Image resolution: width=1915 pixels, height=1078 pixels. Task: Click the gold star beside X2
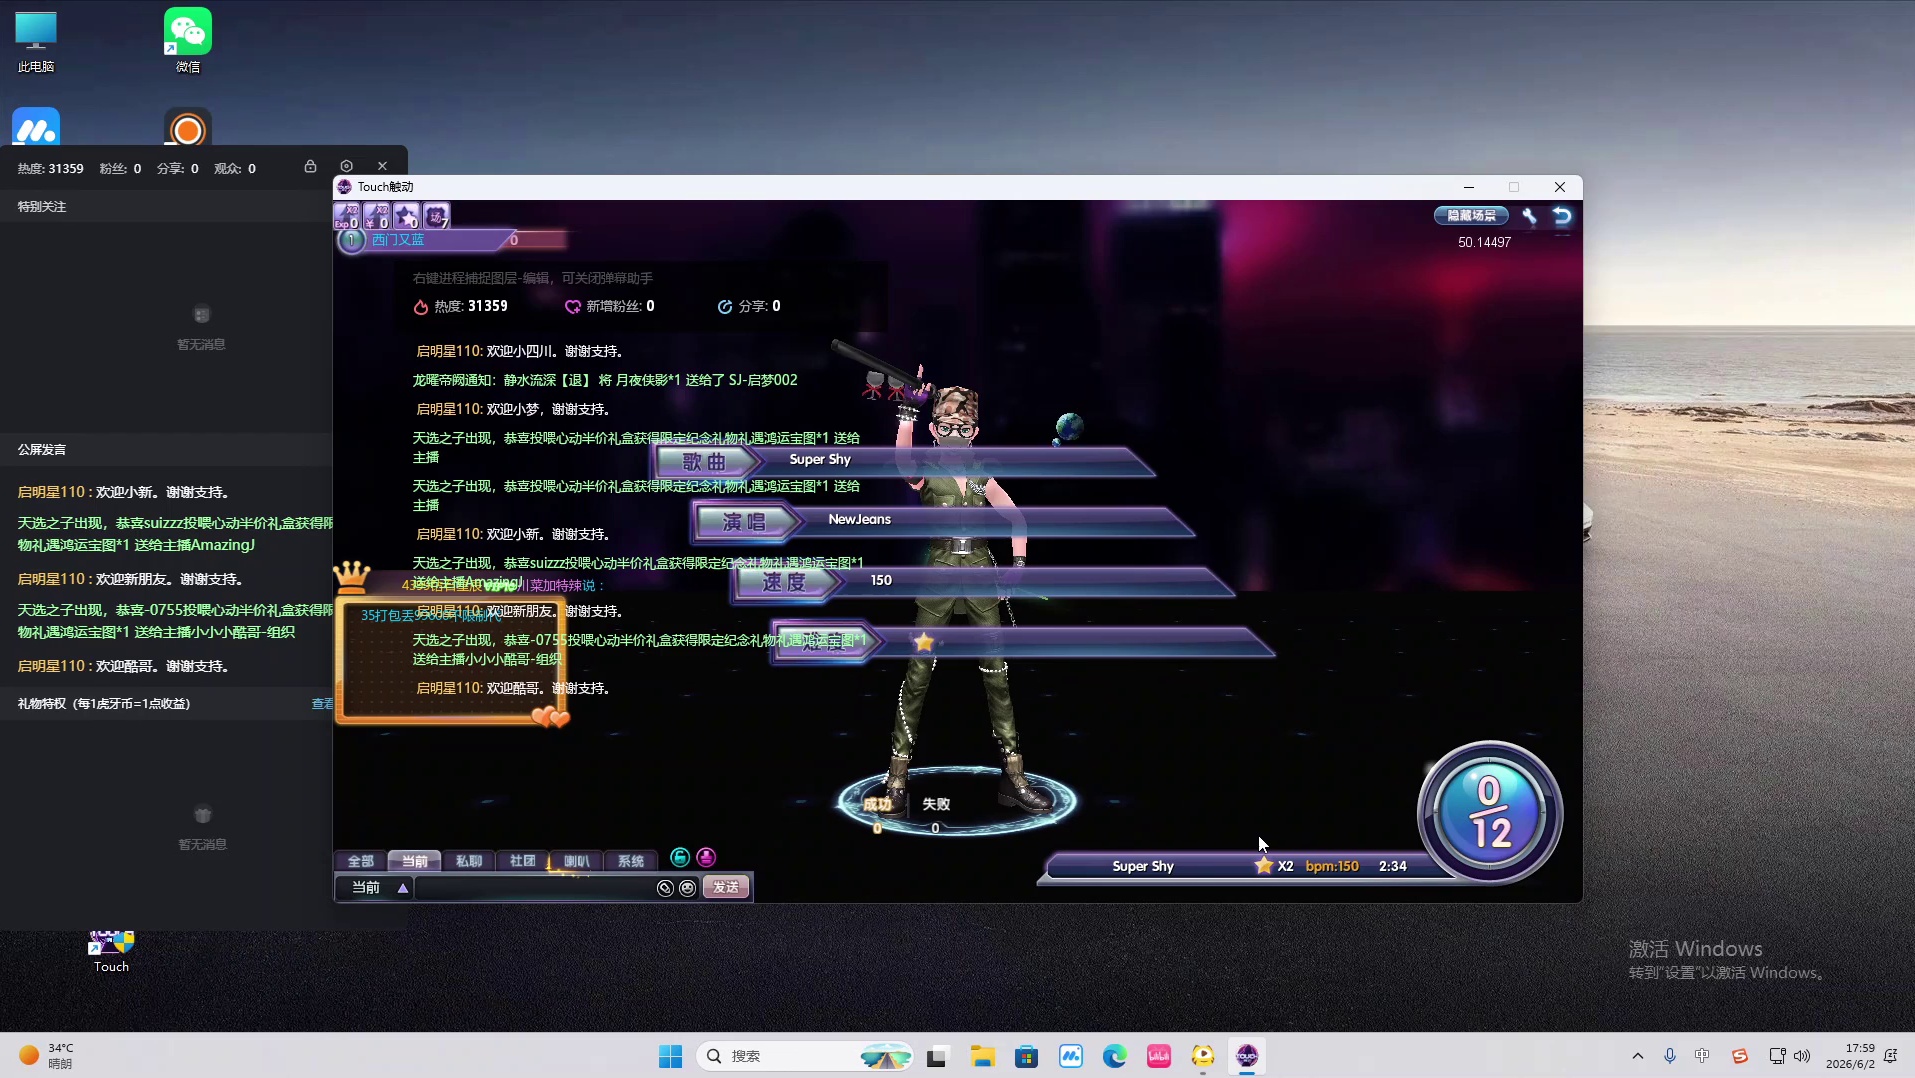tap(1264, 866)
